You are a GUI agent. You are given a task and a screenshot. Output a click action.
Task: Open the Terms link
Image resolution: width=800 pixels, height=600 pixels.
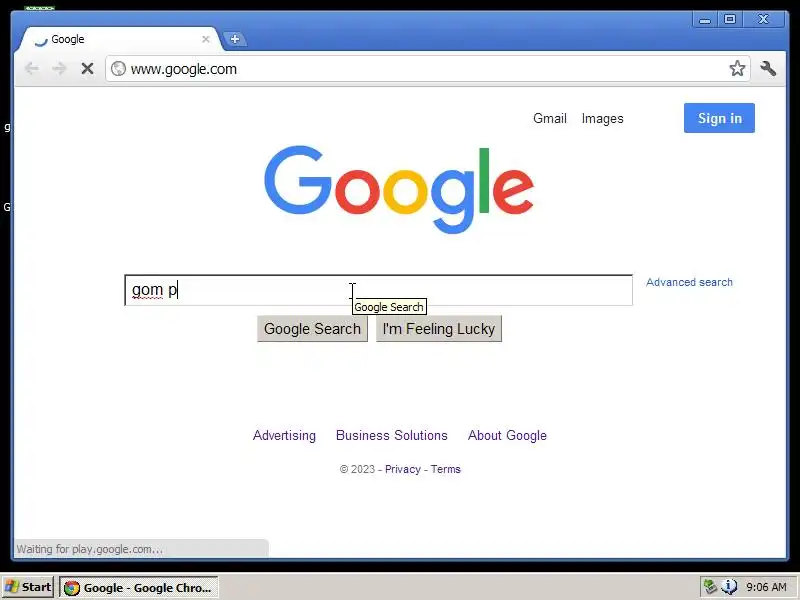tap(445, 469)
